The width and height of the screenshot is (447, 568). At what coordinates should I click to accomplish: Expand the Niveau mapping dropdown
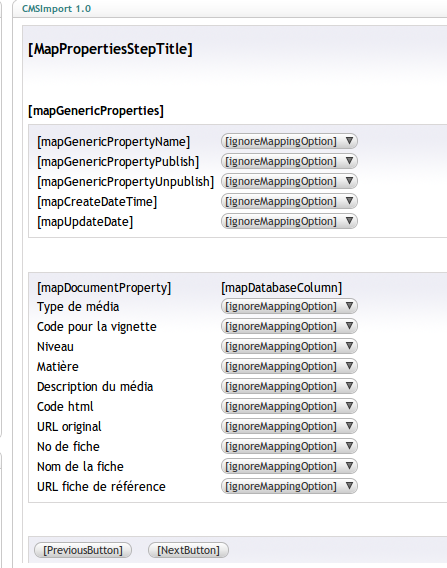(x=289, y=346)
